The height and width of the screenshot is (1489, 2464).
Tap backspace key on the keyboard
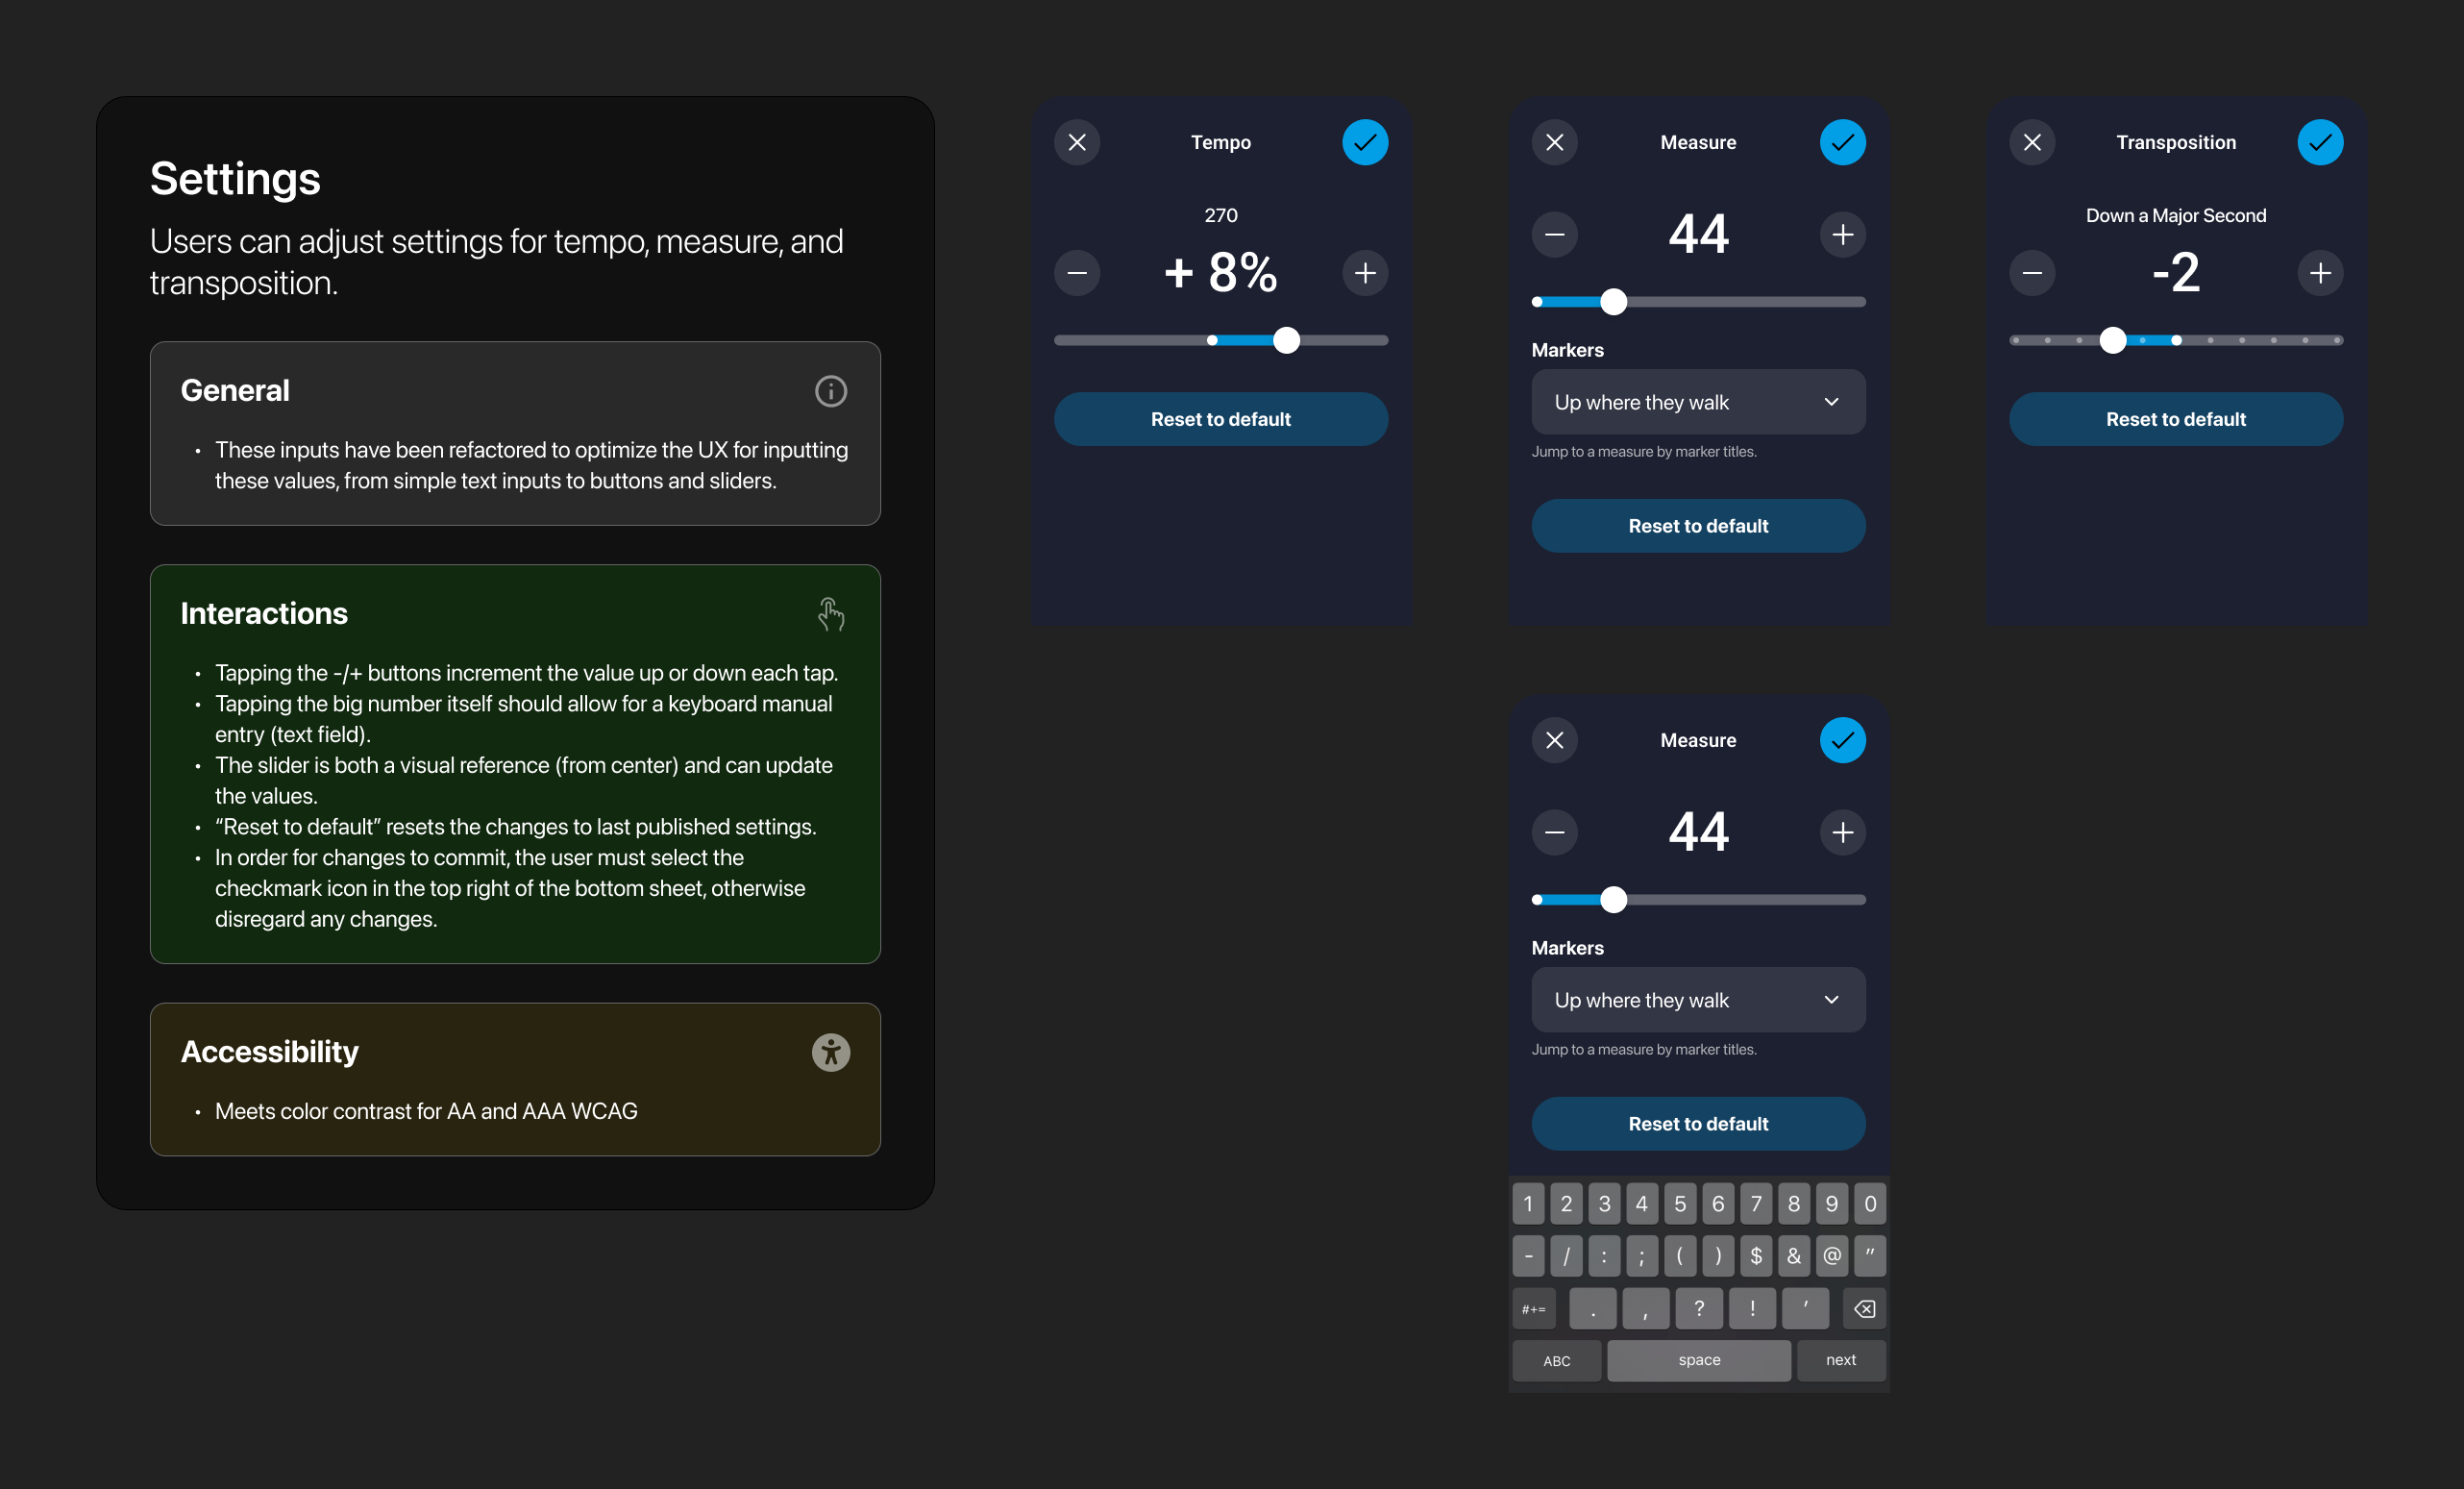pyautogui.click(x=1864, y=1309)
